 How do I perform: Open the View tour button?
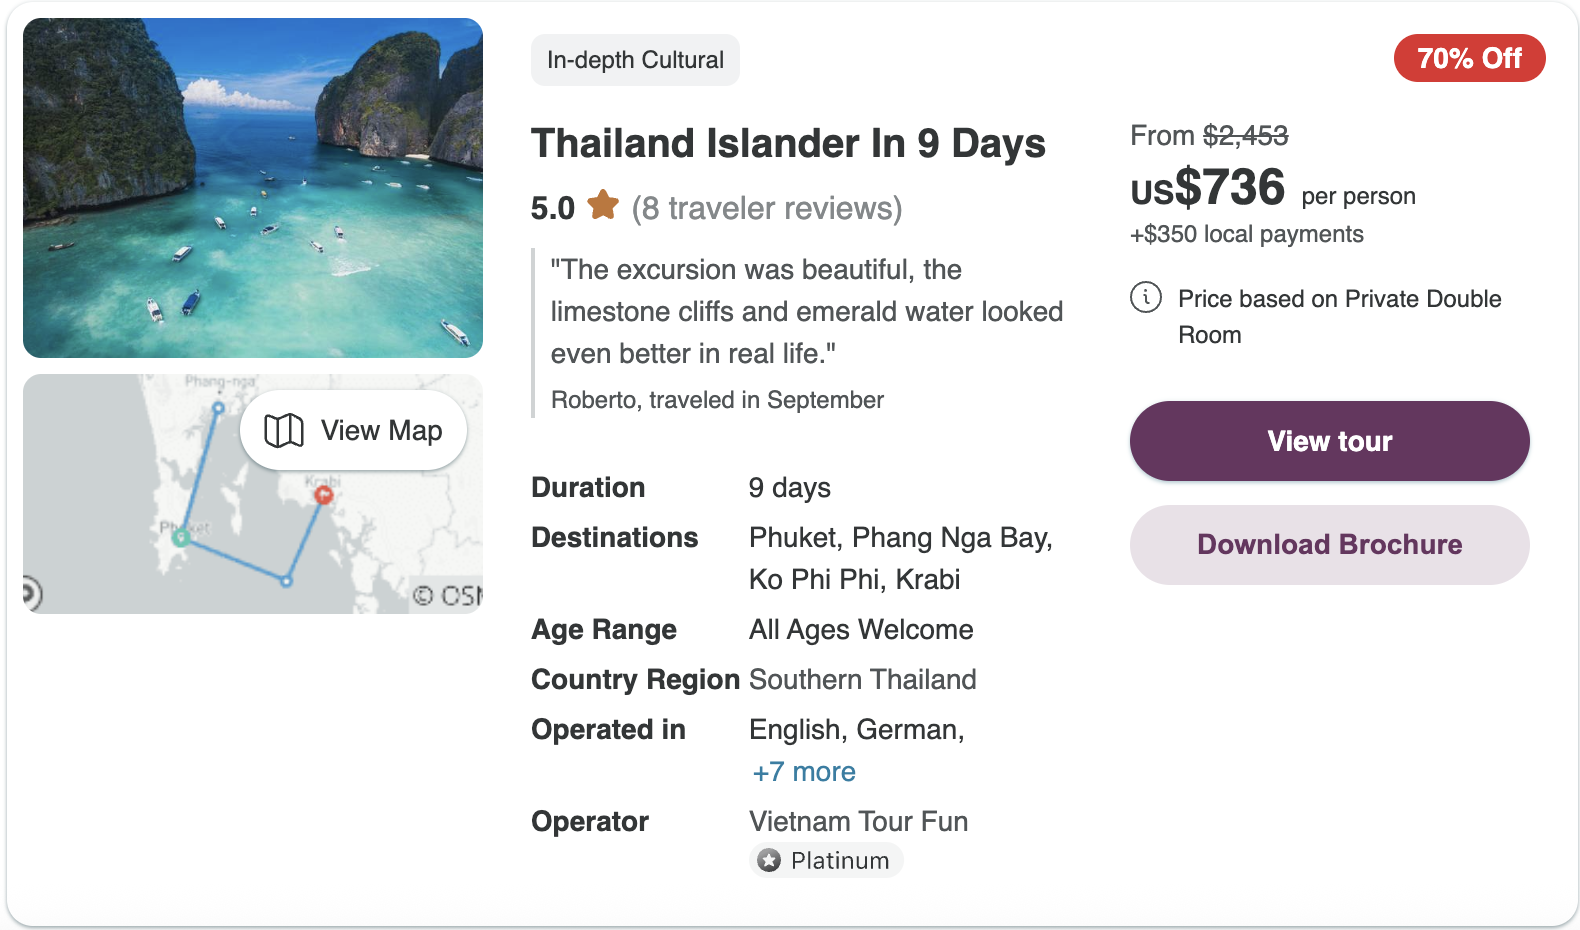click(1329, 441)
